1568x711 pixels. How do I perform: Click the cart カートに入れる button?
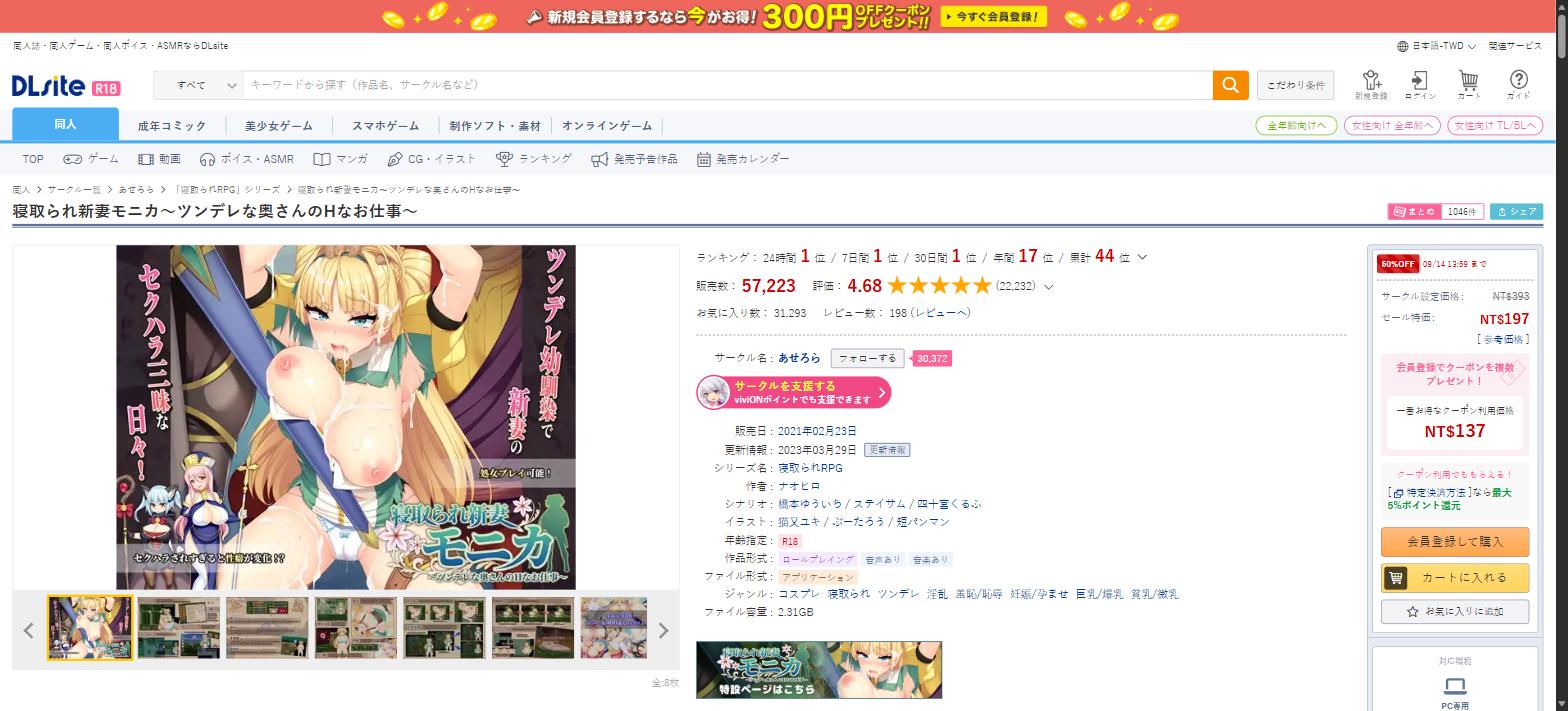click(x=1455, y=577)
